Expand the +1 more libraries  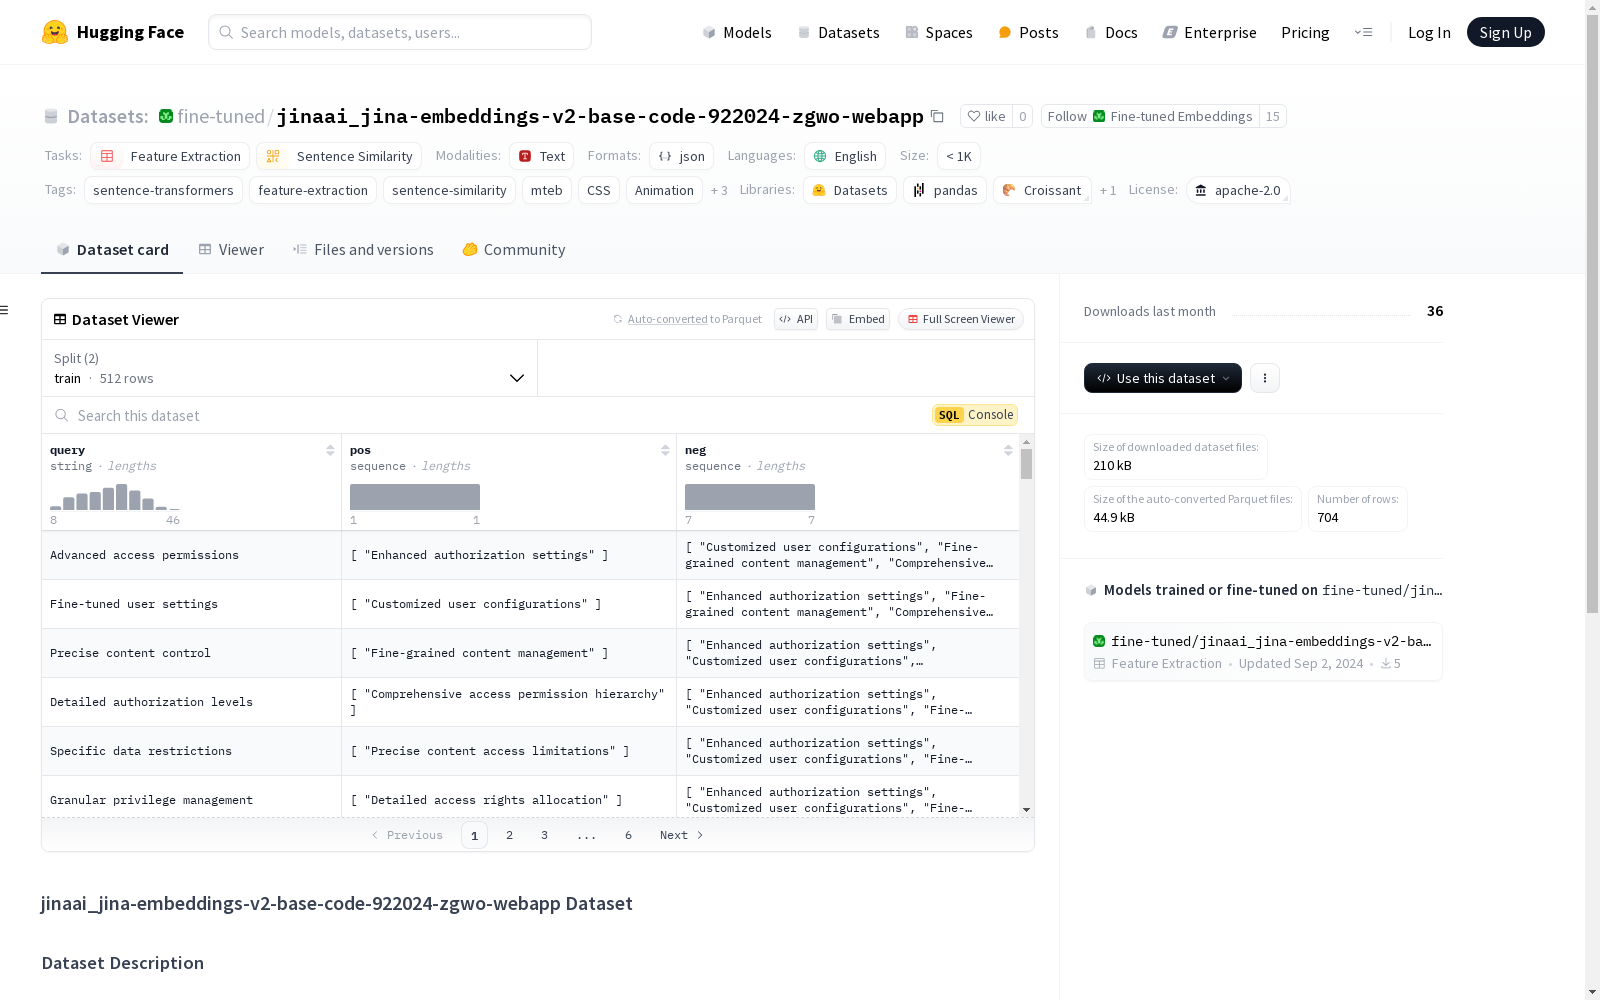point(1108,190)
